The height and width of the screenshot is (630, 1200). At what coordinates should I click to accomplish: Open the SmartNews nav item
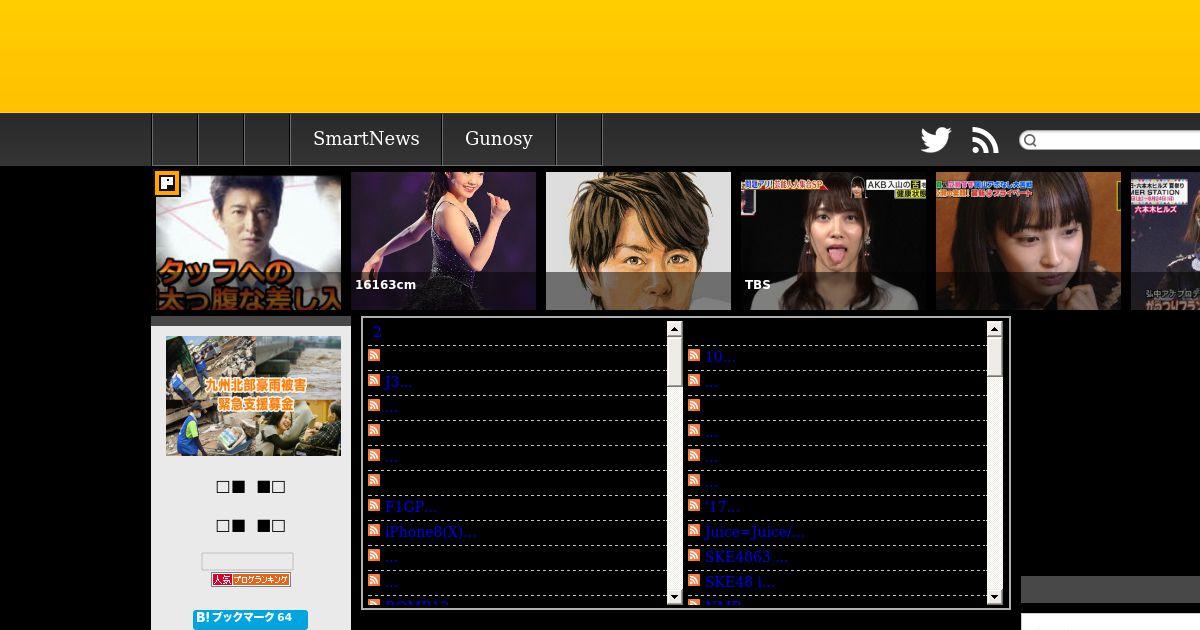(x=366, y=139)
